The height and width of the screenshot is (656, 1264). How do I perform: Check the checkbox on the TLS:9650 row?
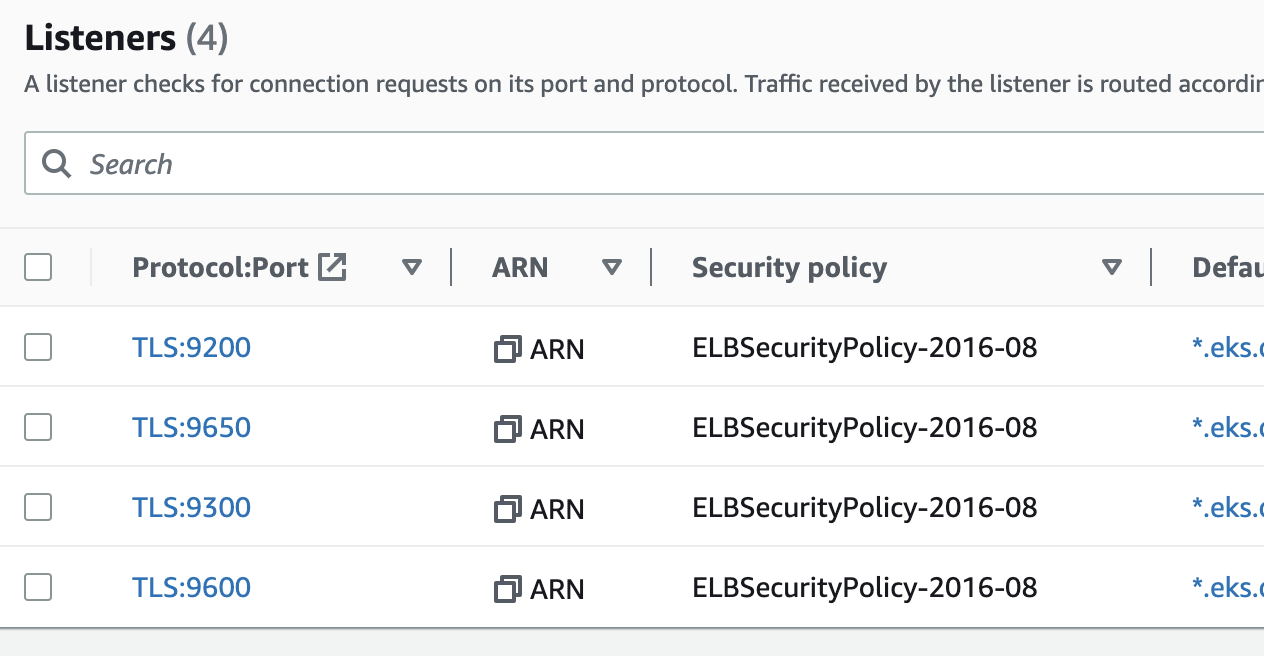[x=37, y=426]
